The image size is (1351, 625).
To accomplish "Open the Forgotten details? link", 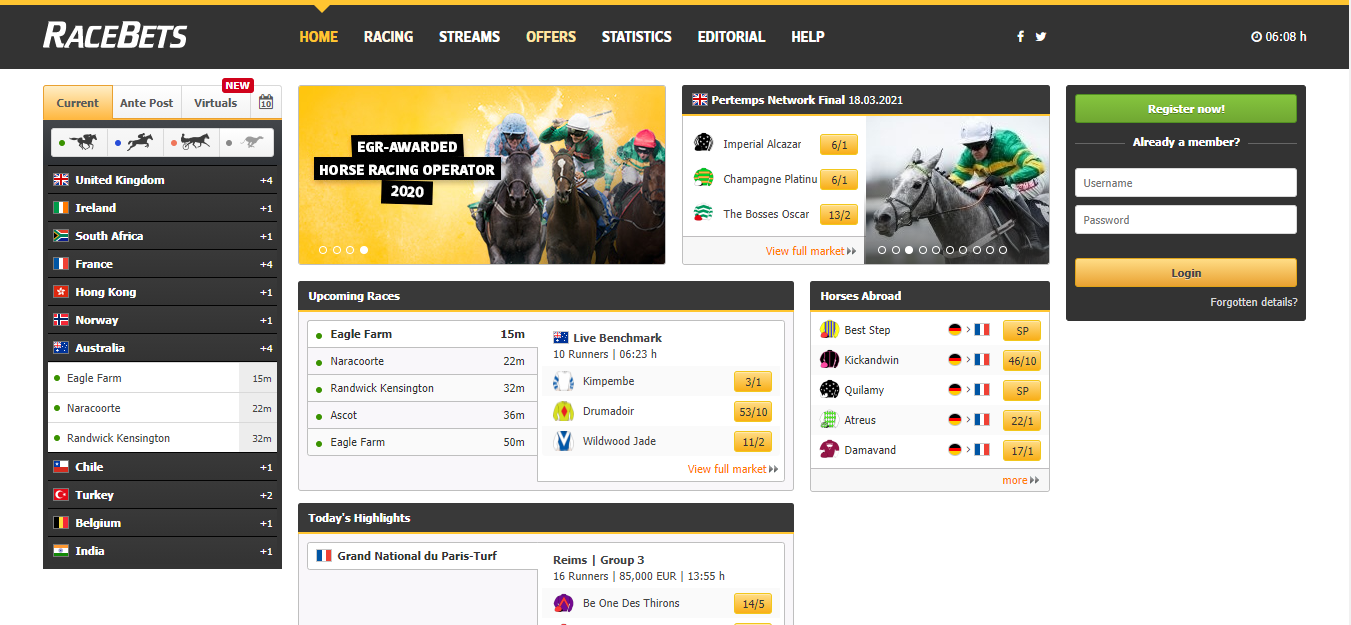I will coord(1254,302).
